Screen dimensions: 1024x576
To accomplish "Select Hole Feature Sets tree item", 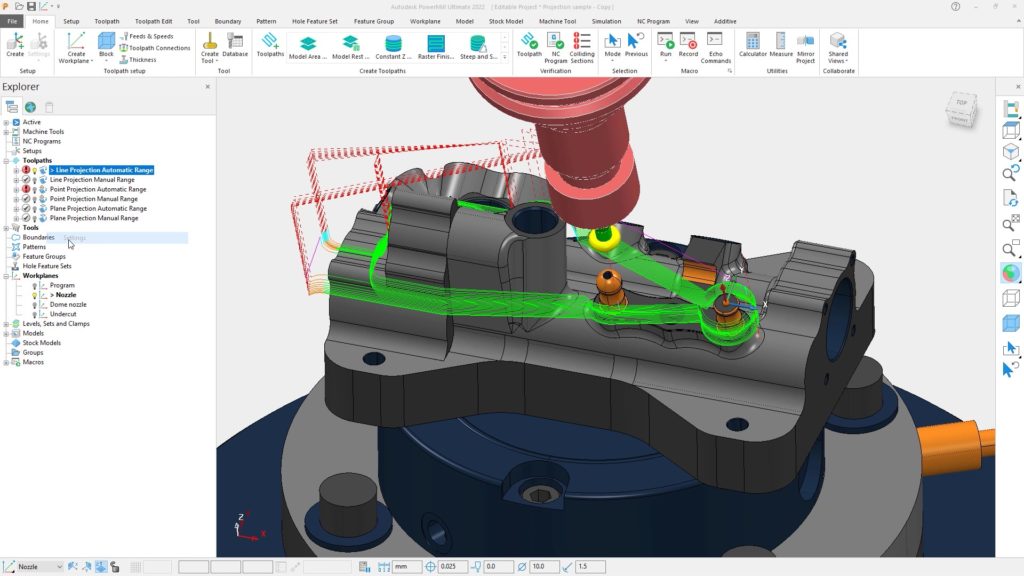I will coord(47,266).
